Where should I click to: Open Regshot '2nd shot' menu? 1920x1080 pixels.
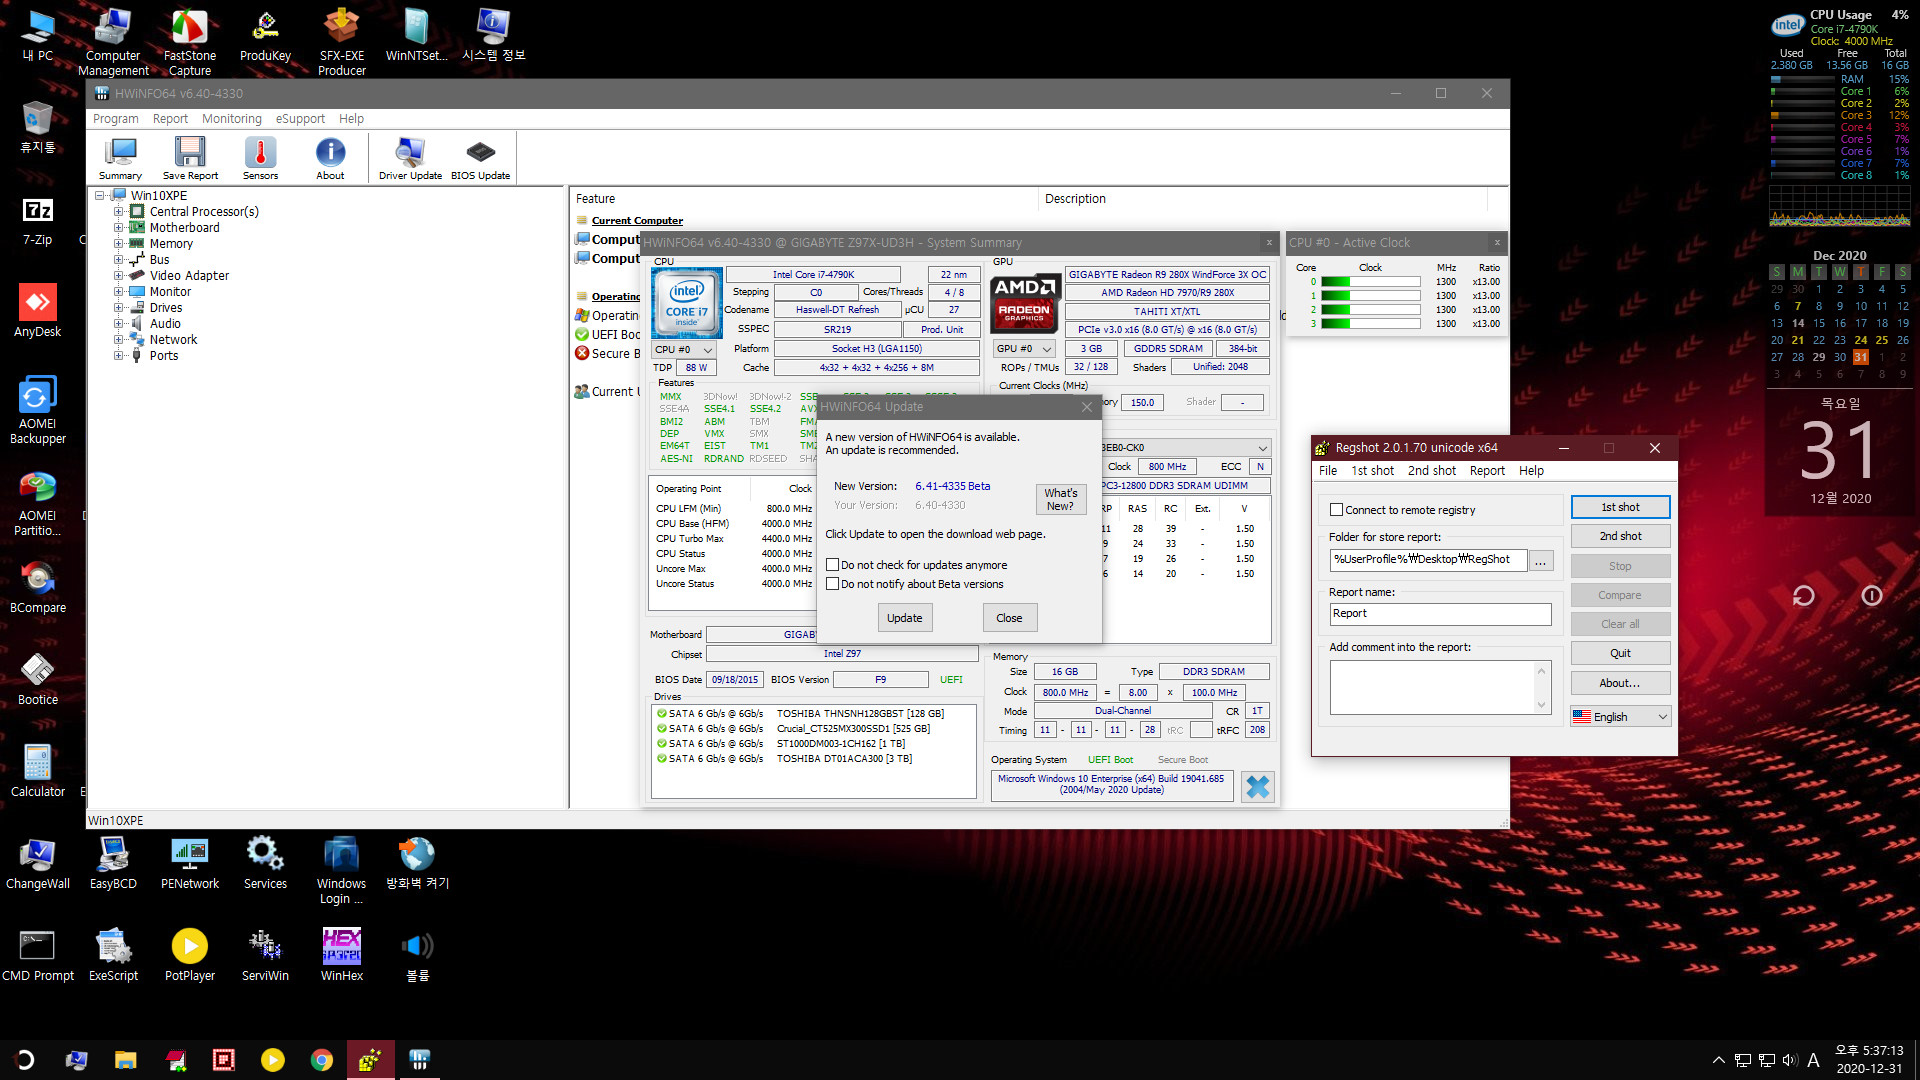pyautogui.click(x=1432, y=471)
